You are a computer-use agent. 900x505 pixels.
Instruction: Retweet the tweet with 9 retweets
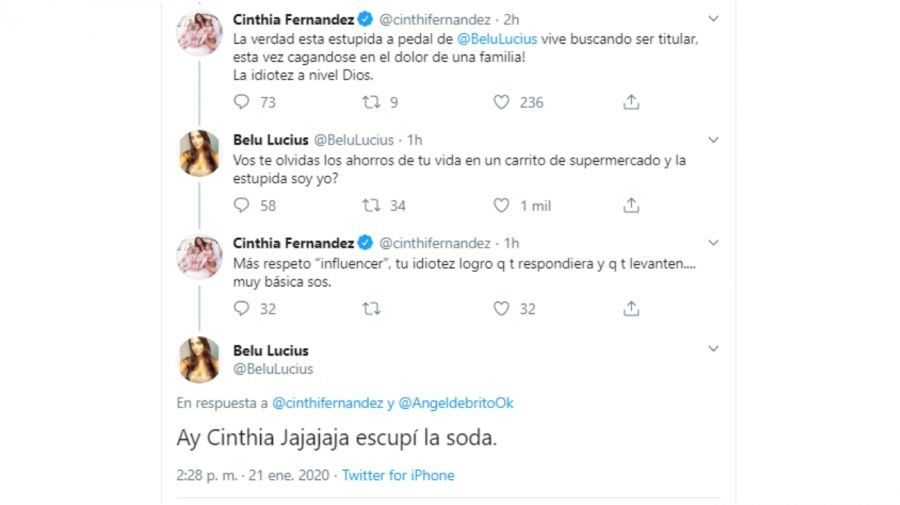tap(371, 102)
